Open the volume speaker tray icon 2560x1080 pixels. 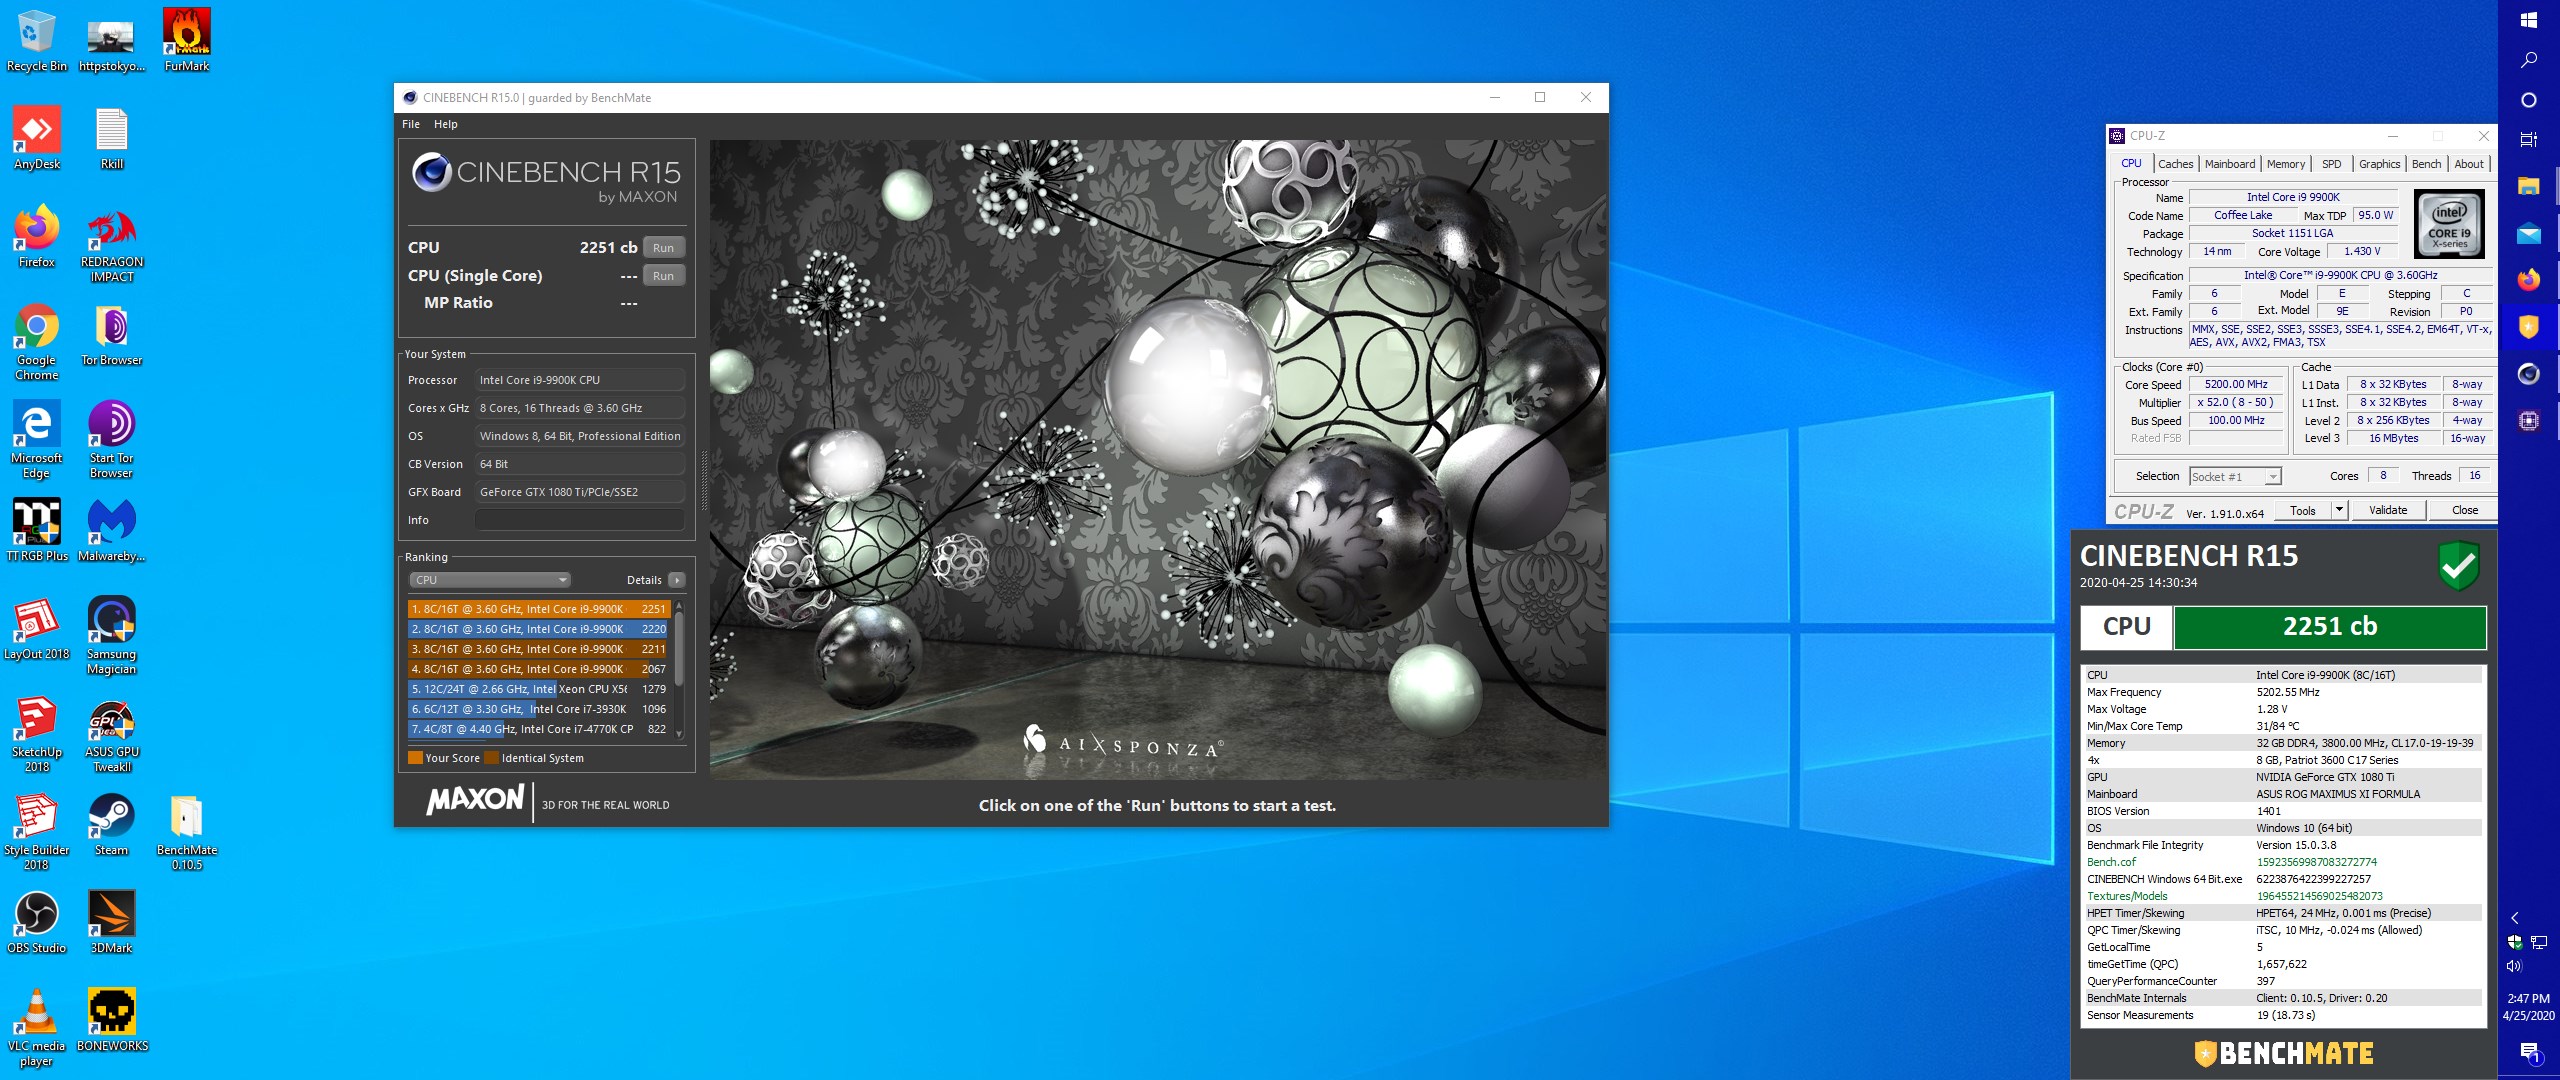pos(2514,966)
